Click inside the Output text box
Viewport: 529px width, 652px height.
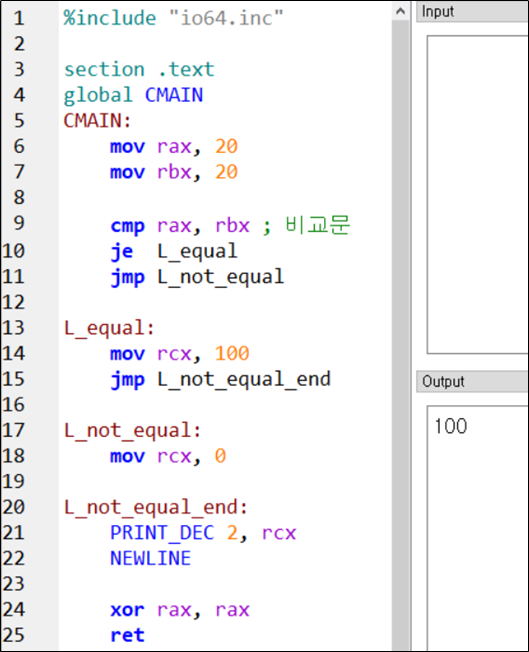[x=477, y=528]
